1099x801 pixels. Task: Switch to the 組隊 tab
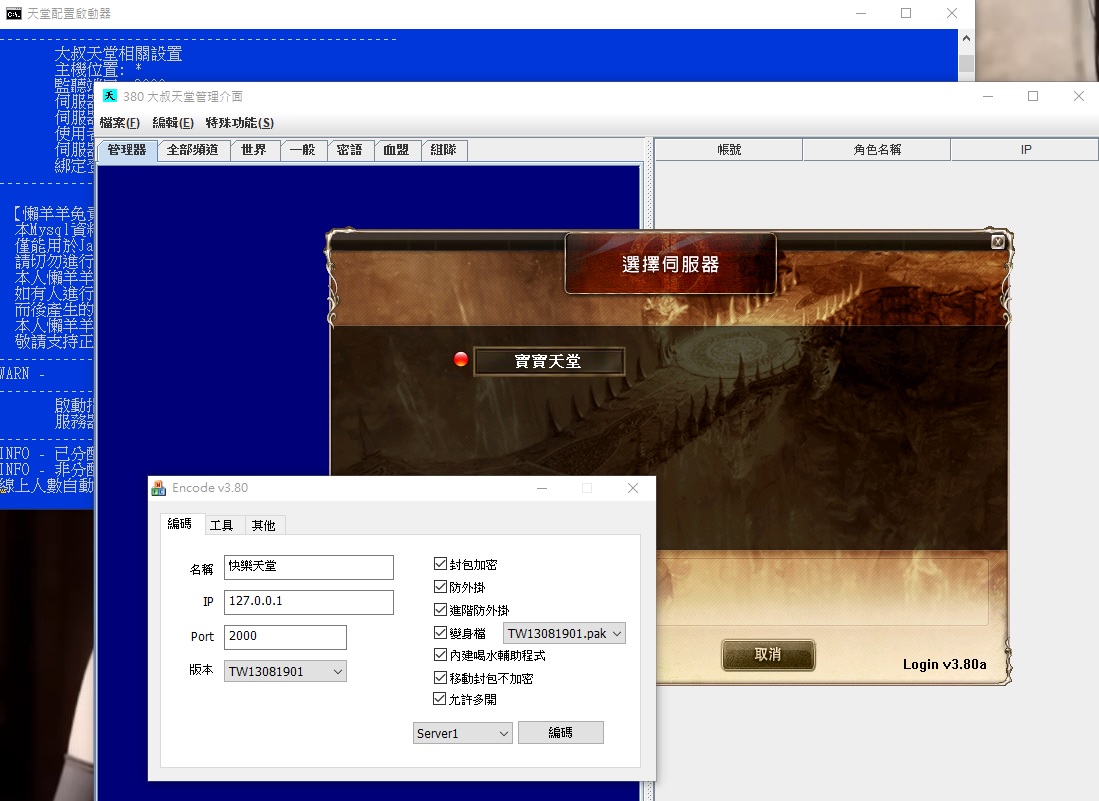[x=444, y=150]
